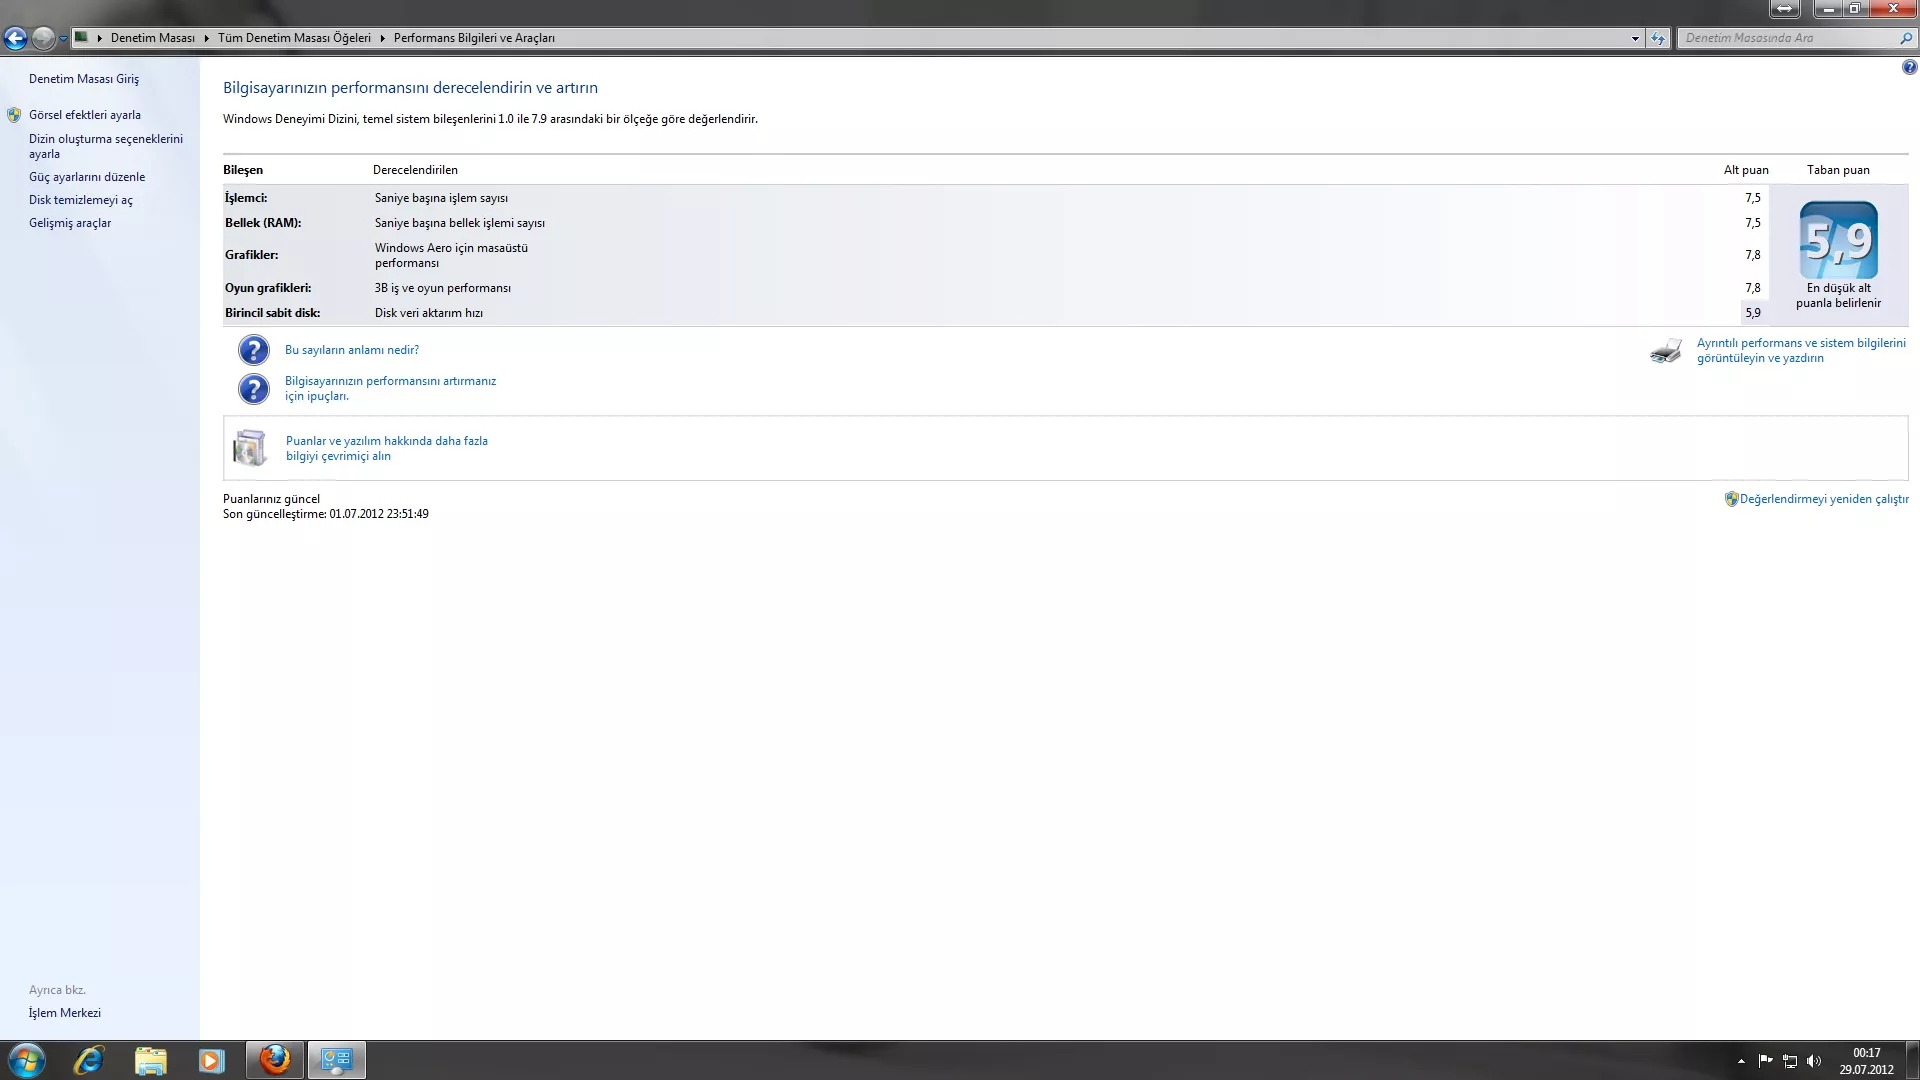
Task: Click the printer icon for detailed performance info
Action: [x=1666, y=351]
